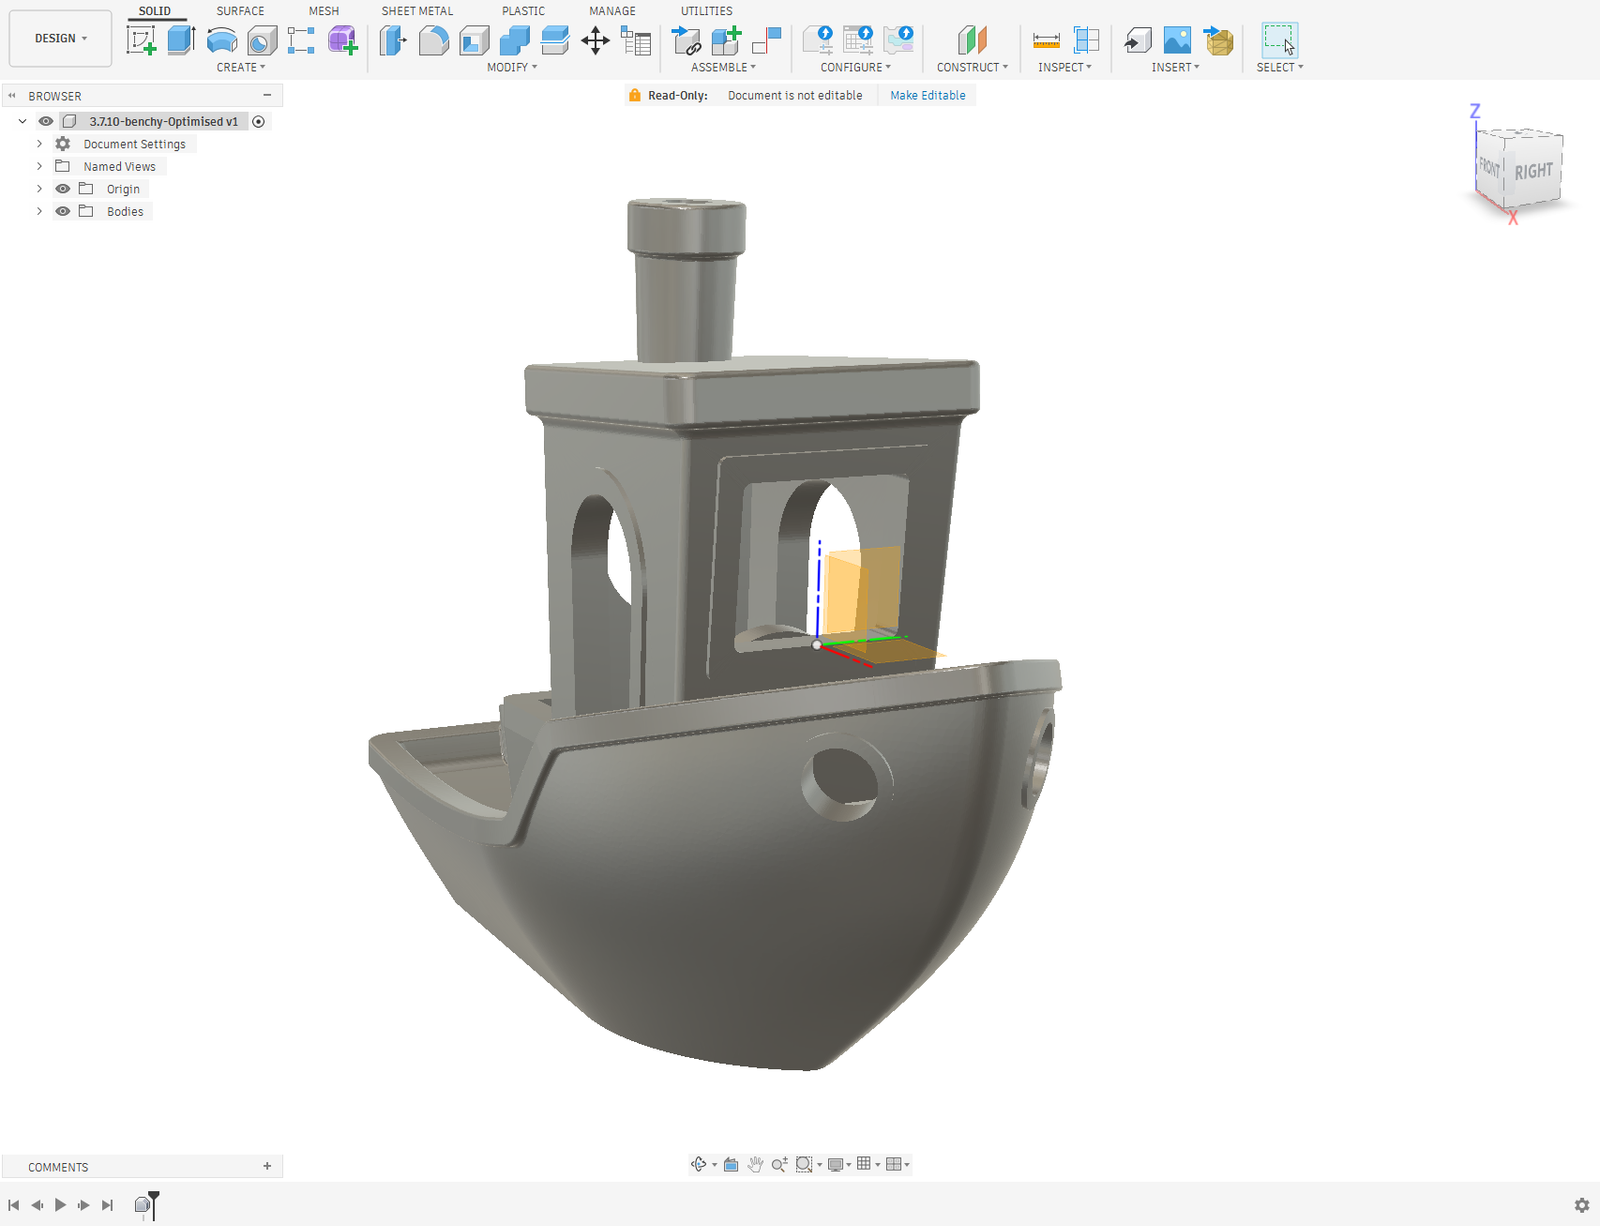This screenshot has height=1226, width=1600.
Task: Open the Insert dropdown menu
Action: click(1175, 67)
